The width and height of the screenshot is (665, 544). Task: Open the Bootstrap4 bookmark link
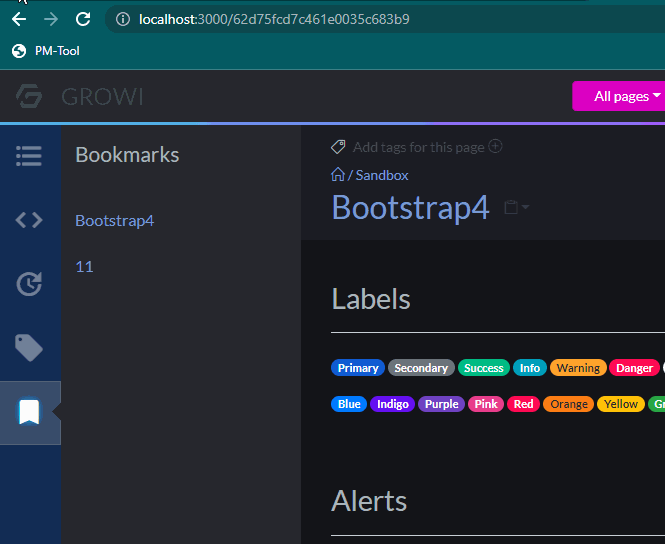click(115, 220)
